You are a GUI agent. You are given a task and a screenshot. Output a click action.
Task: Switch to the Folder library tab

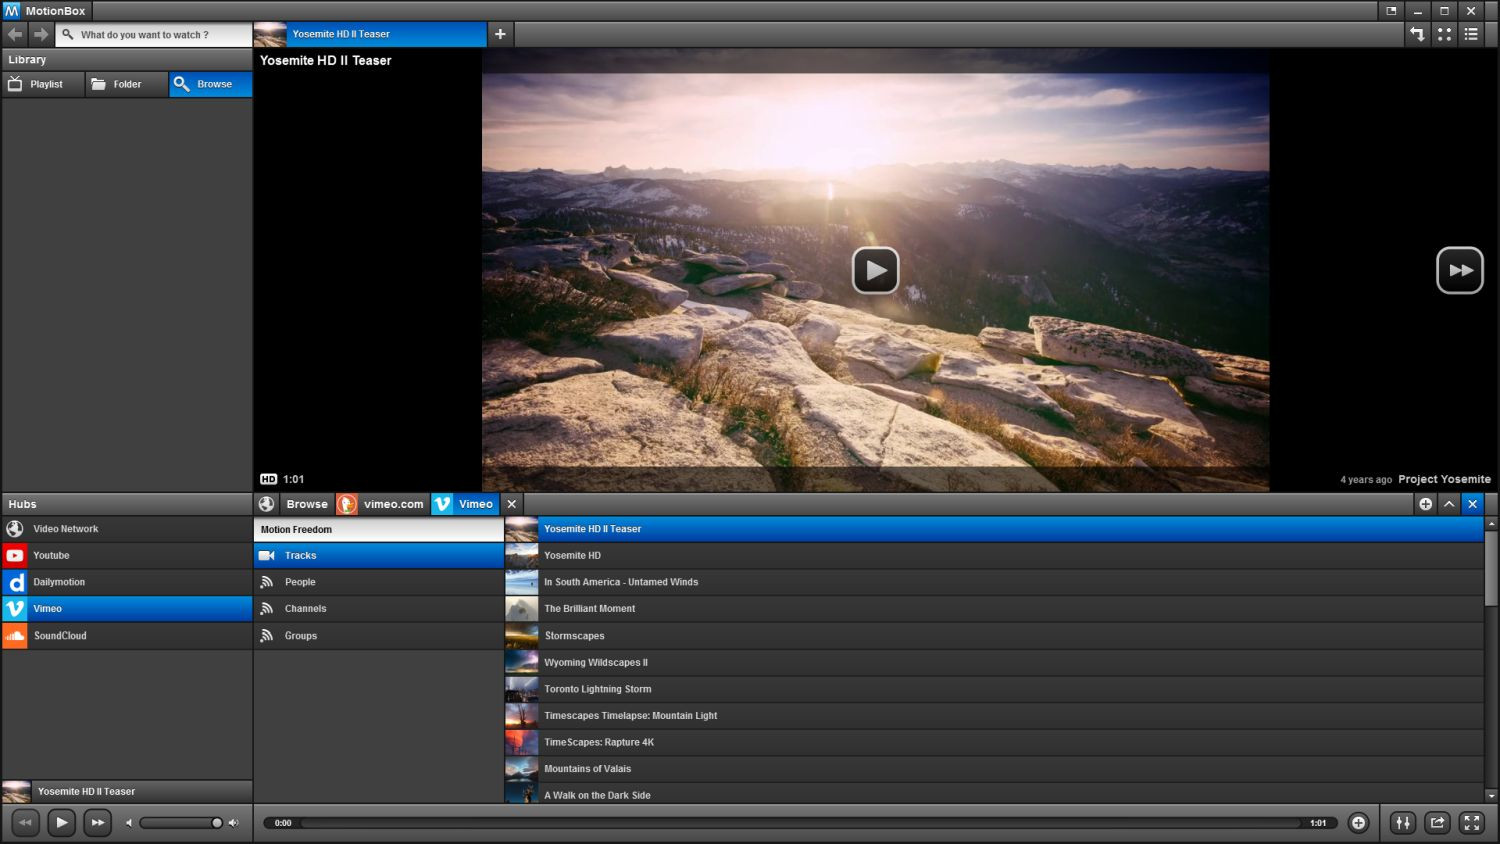[x=126, y=84]
